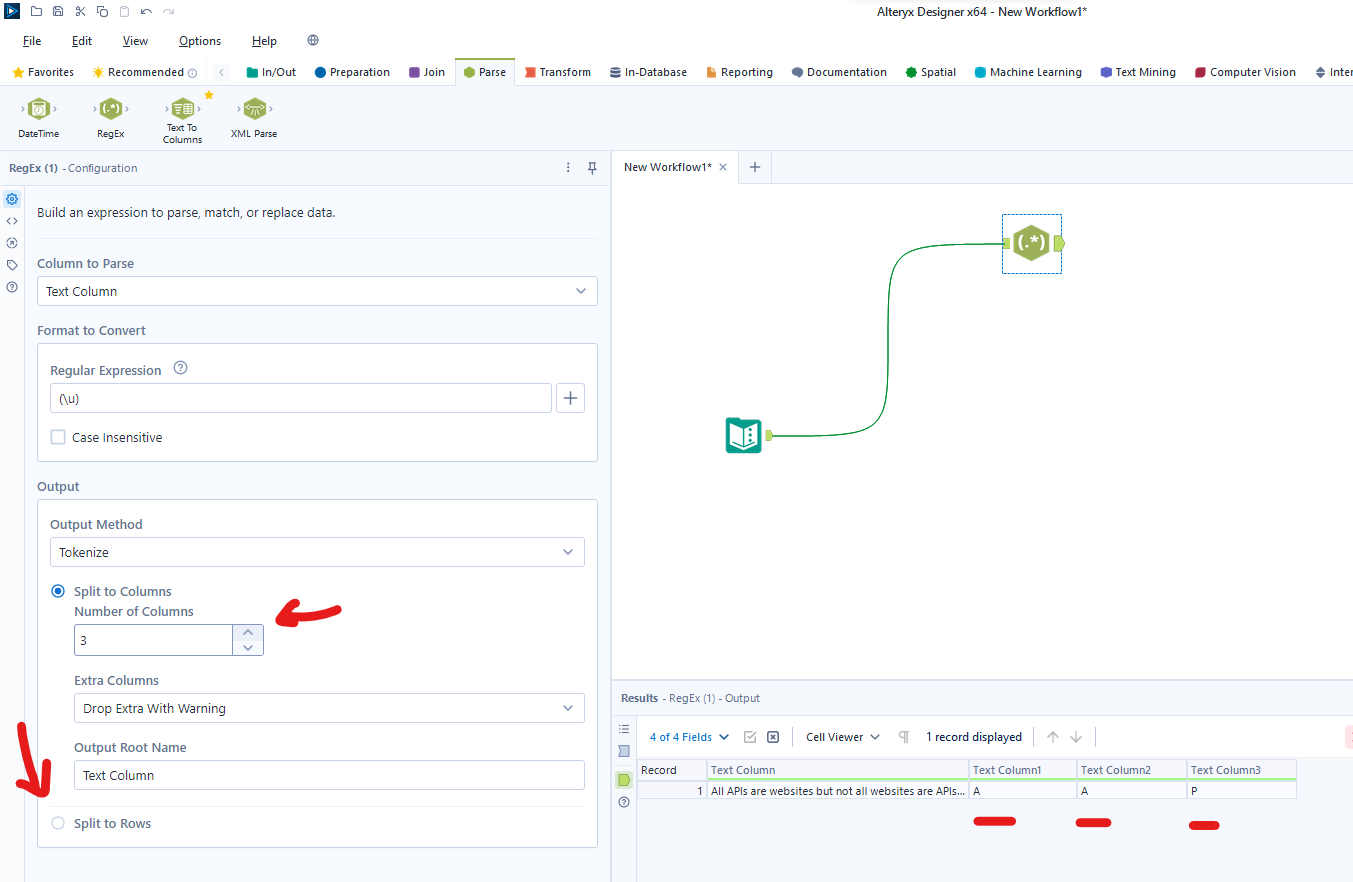
Task: Open the Options menu
Action: pos(200,41)
